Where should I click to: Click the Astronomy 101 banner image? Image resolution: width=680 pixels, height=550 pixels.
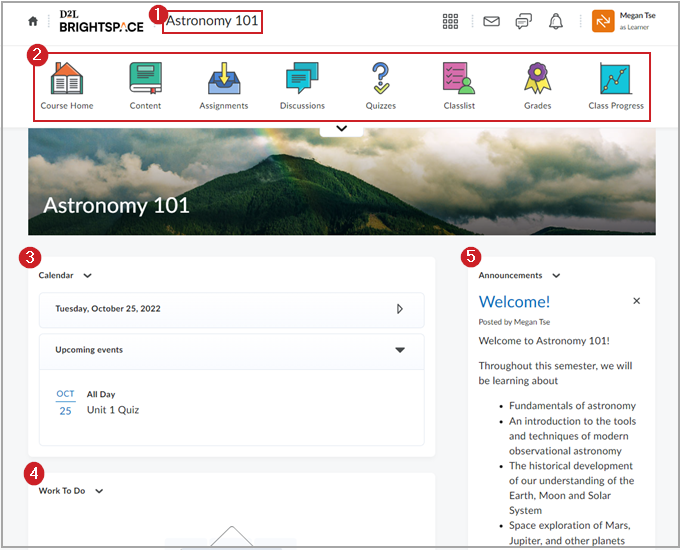pos(342,182)
